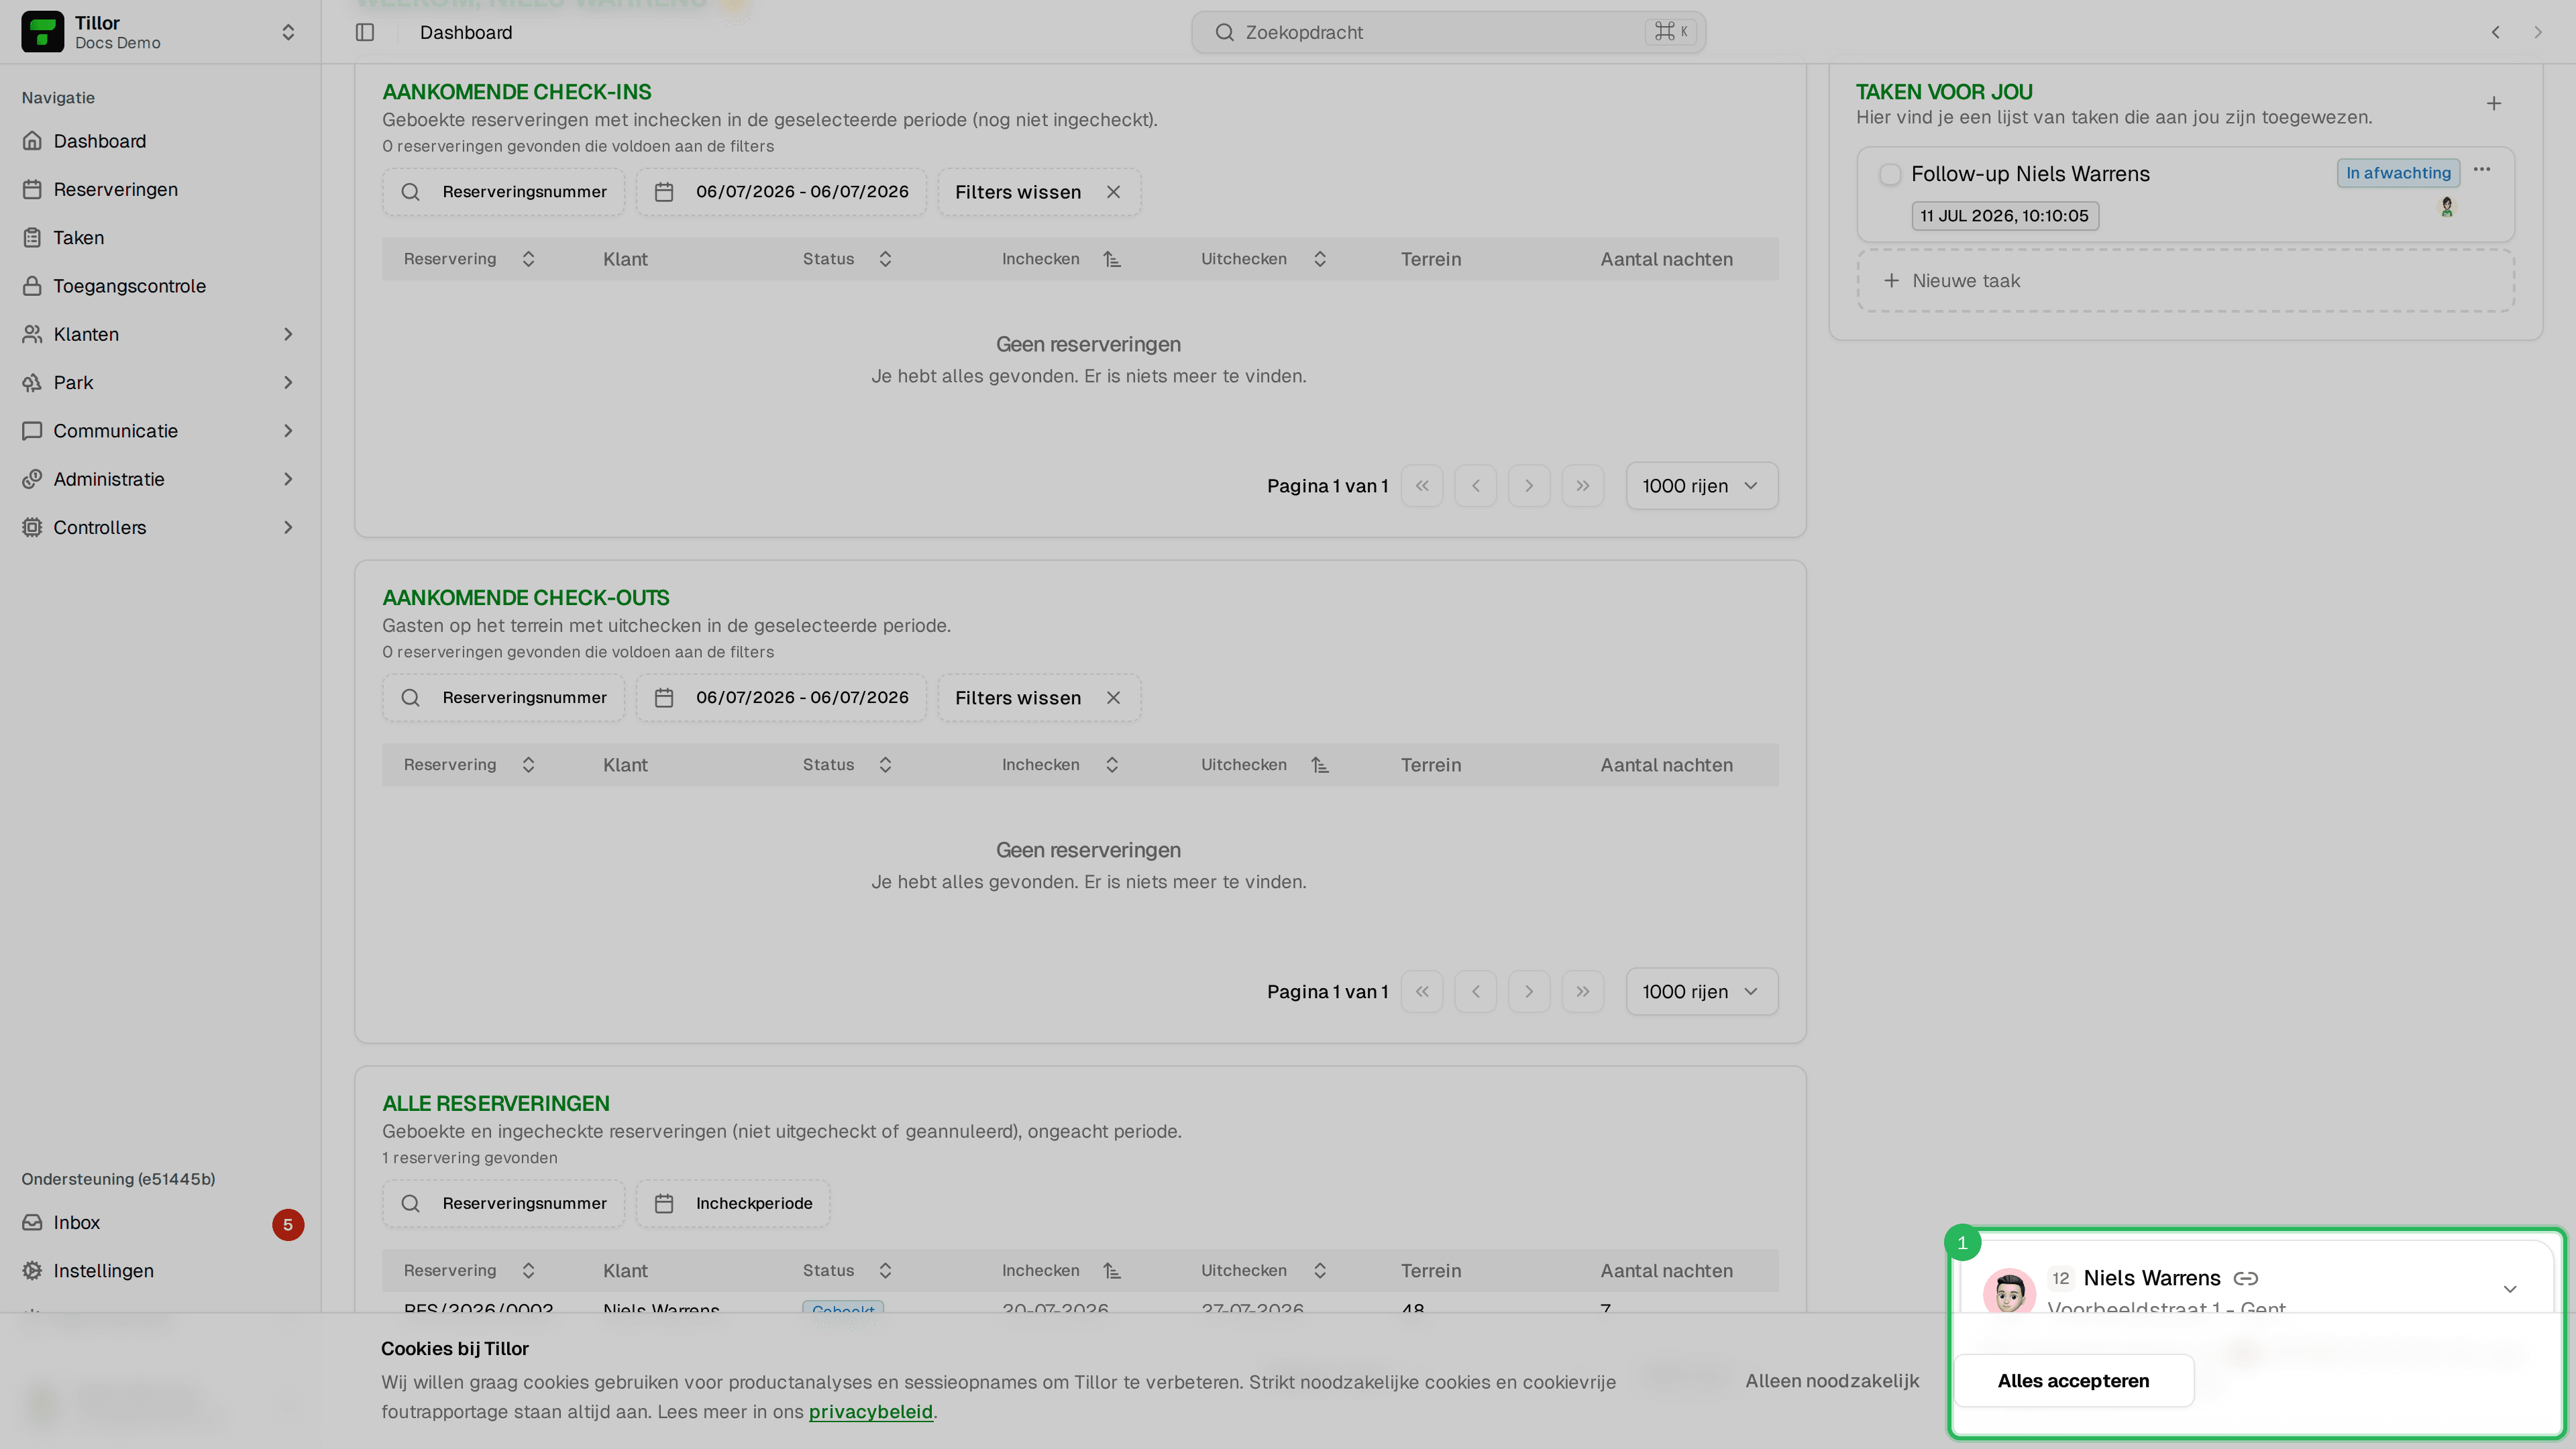The width and height of the screenshot is (2576, 1449).
Task: Expand the Administratie submenu chevron
Action: tap(288, 479)
